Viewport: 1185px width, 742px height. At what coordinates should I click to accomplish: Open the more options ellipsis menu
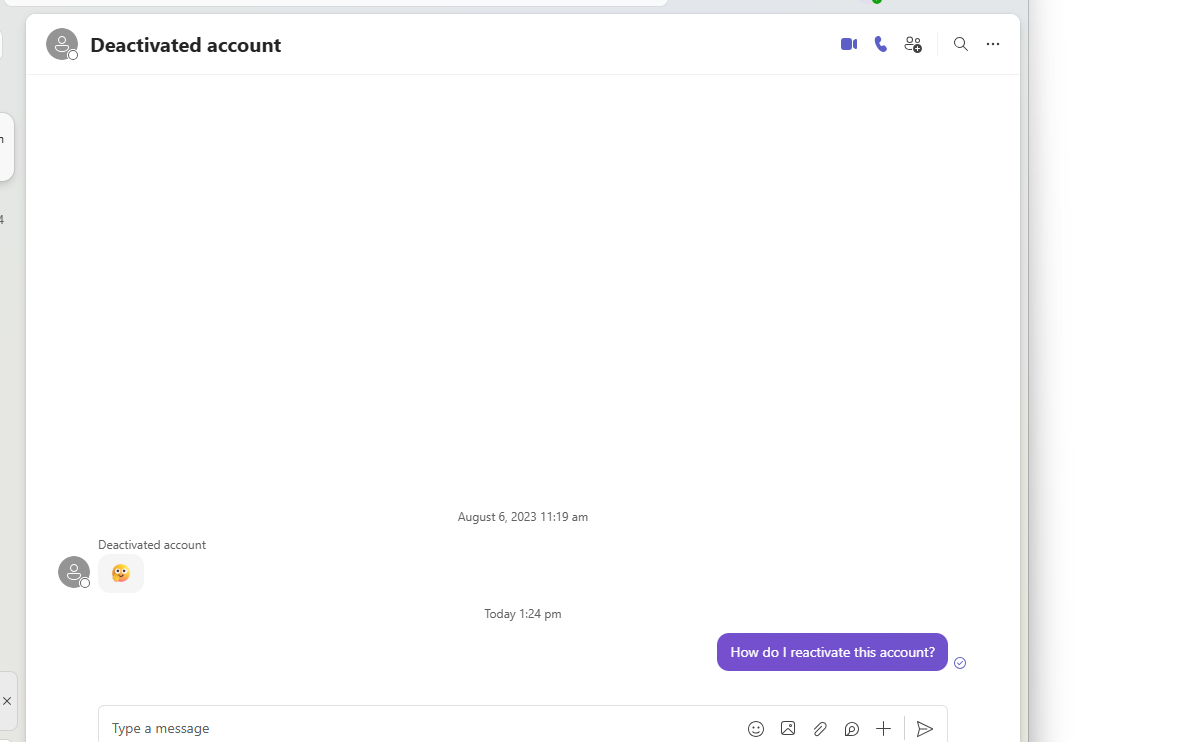(x=993, y=45)
